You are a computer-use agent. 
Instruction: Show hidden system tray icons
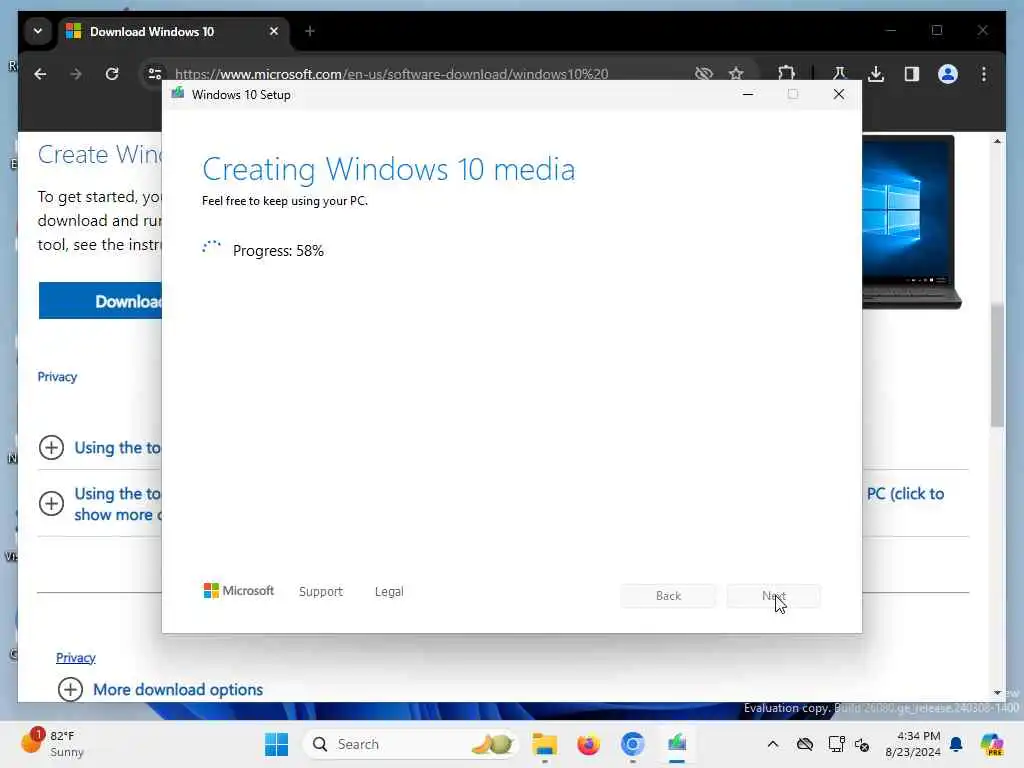tap(773, 744)
